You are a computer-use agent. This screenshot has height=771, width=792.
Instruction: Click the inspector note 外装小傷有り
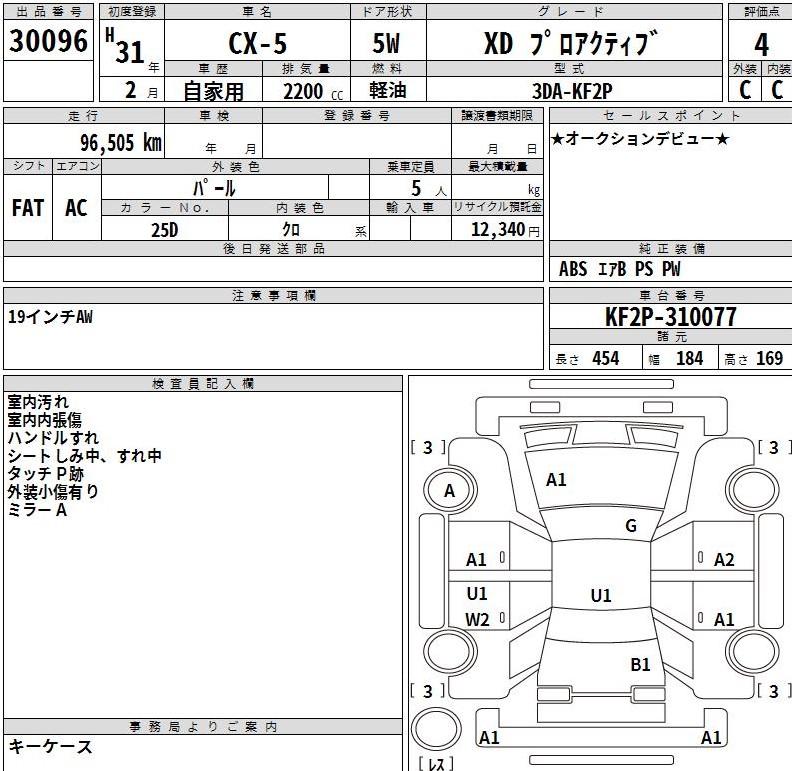[53, 492]
